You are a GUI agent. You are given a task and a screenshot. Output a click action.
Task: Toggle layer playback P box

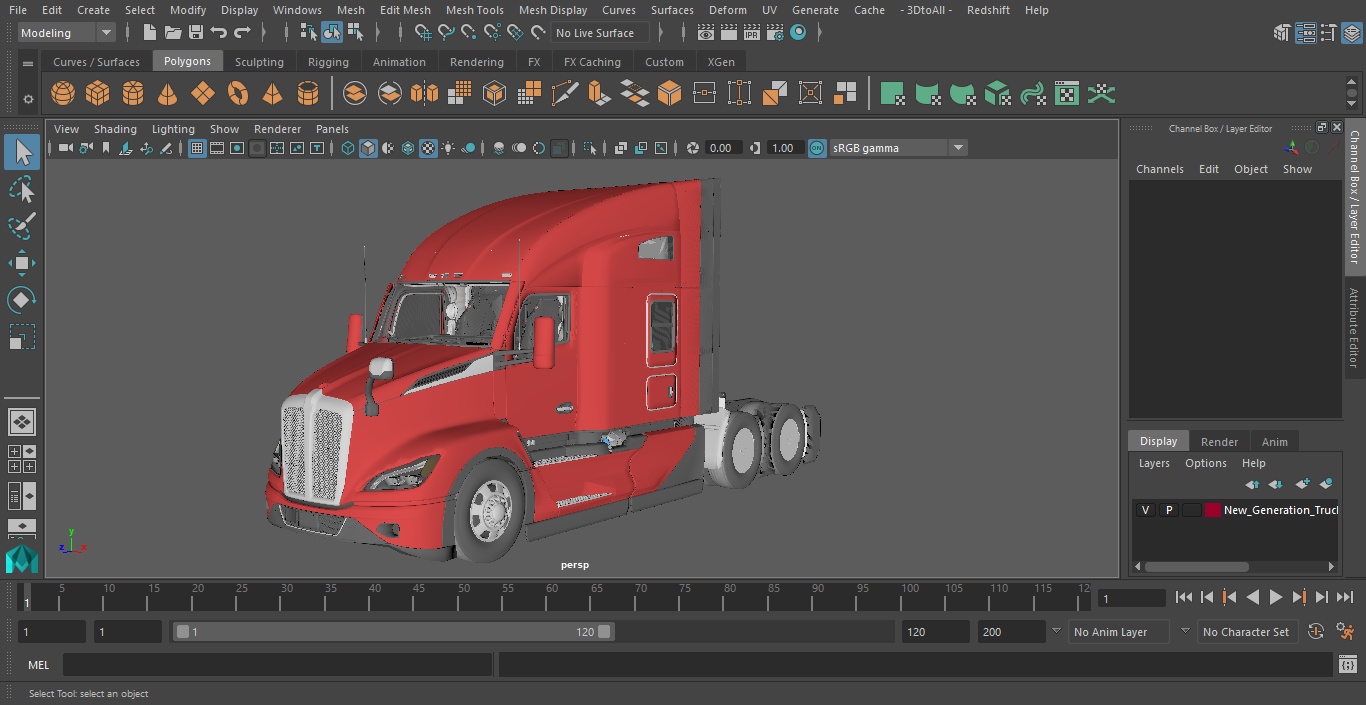coord(1168,510)
